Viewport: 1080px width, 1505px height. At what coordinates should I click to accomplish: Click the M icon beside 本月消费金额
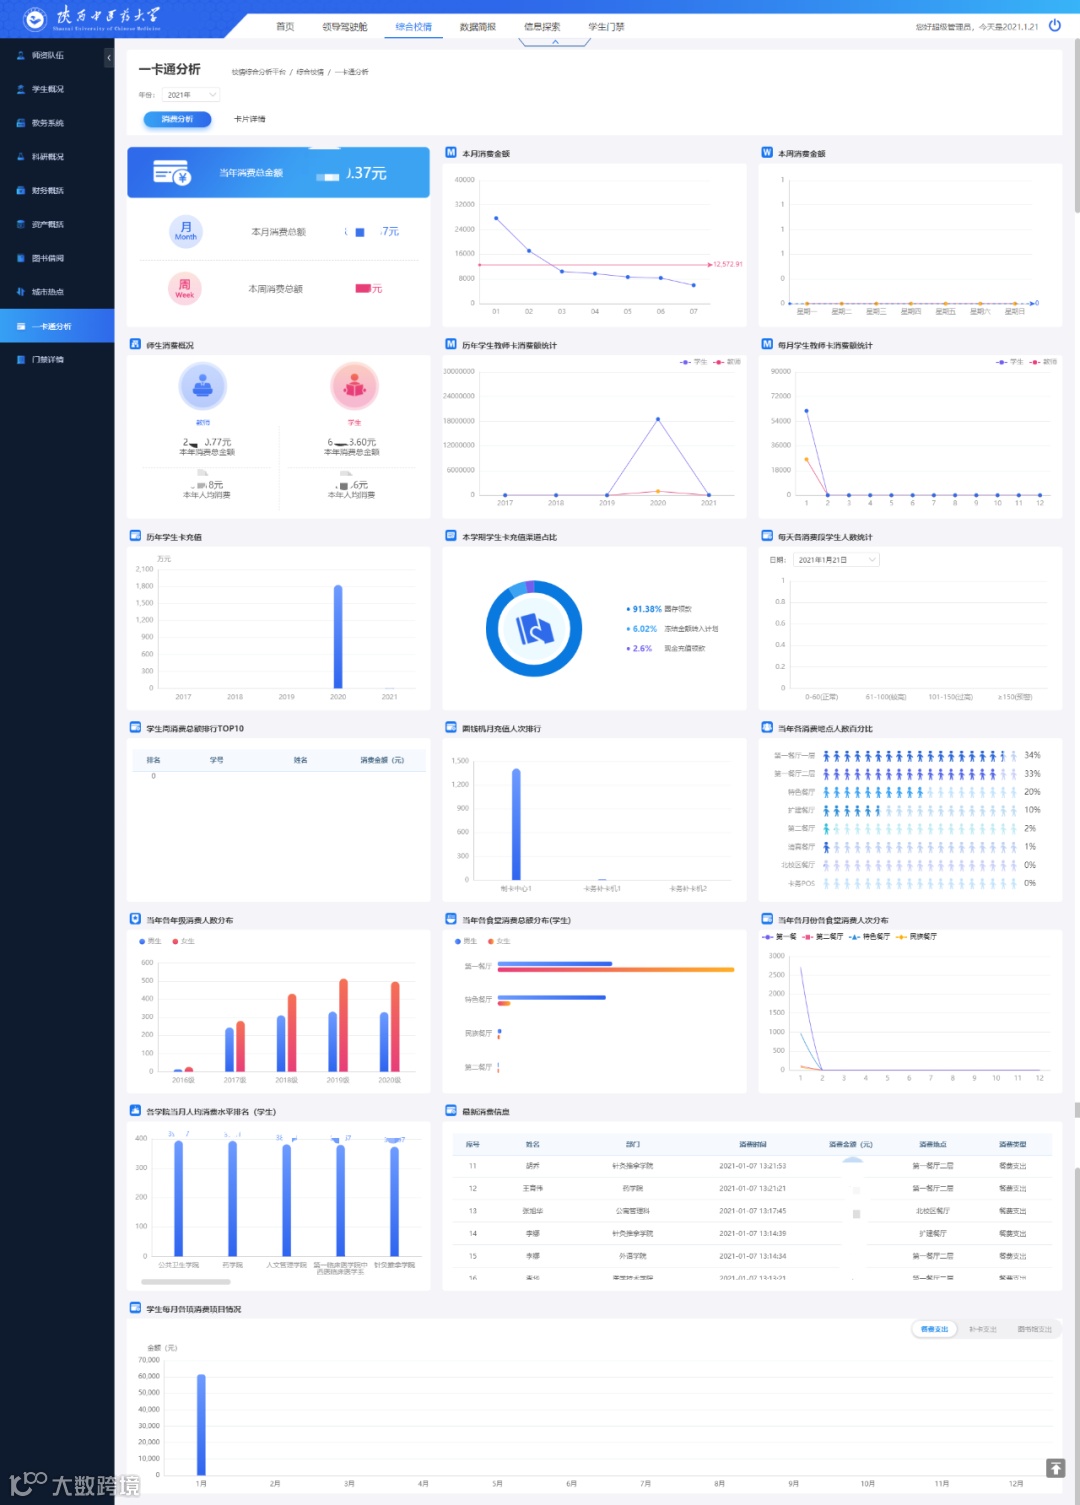pos(451,153)
